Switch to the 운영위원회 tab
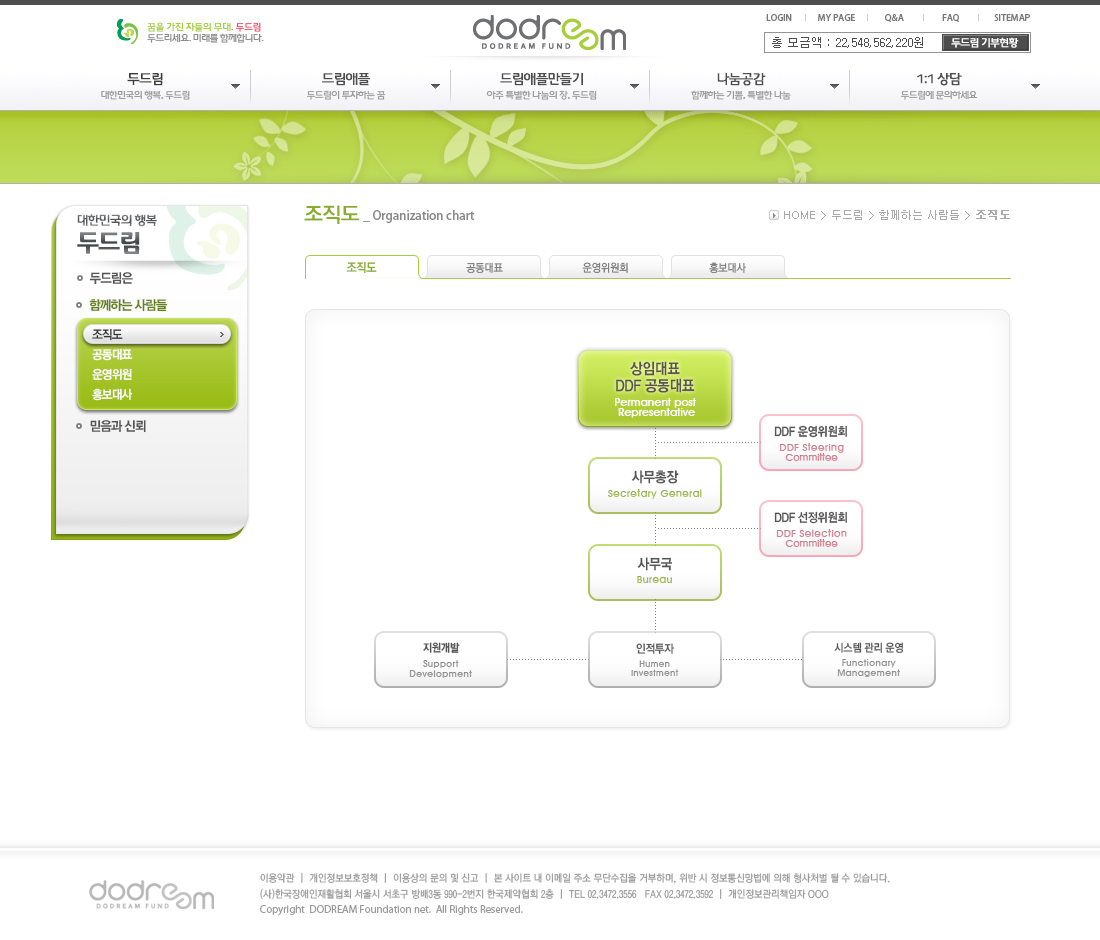The height and width of the screenshot is (940, 1100). click(x=605, y=268)
